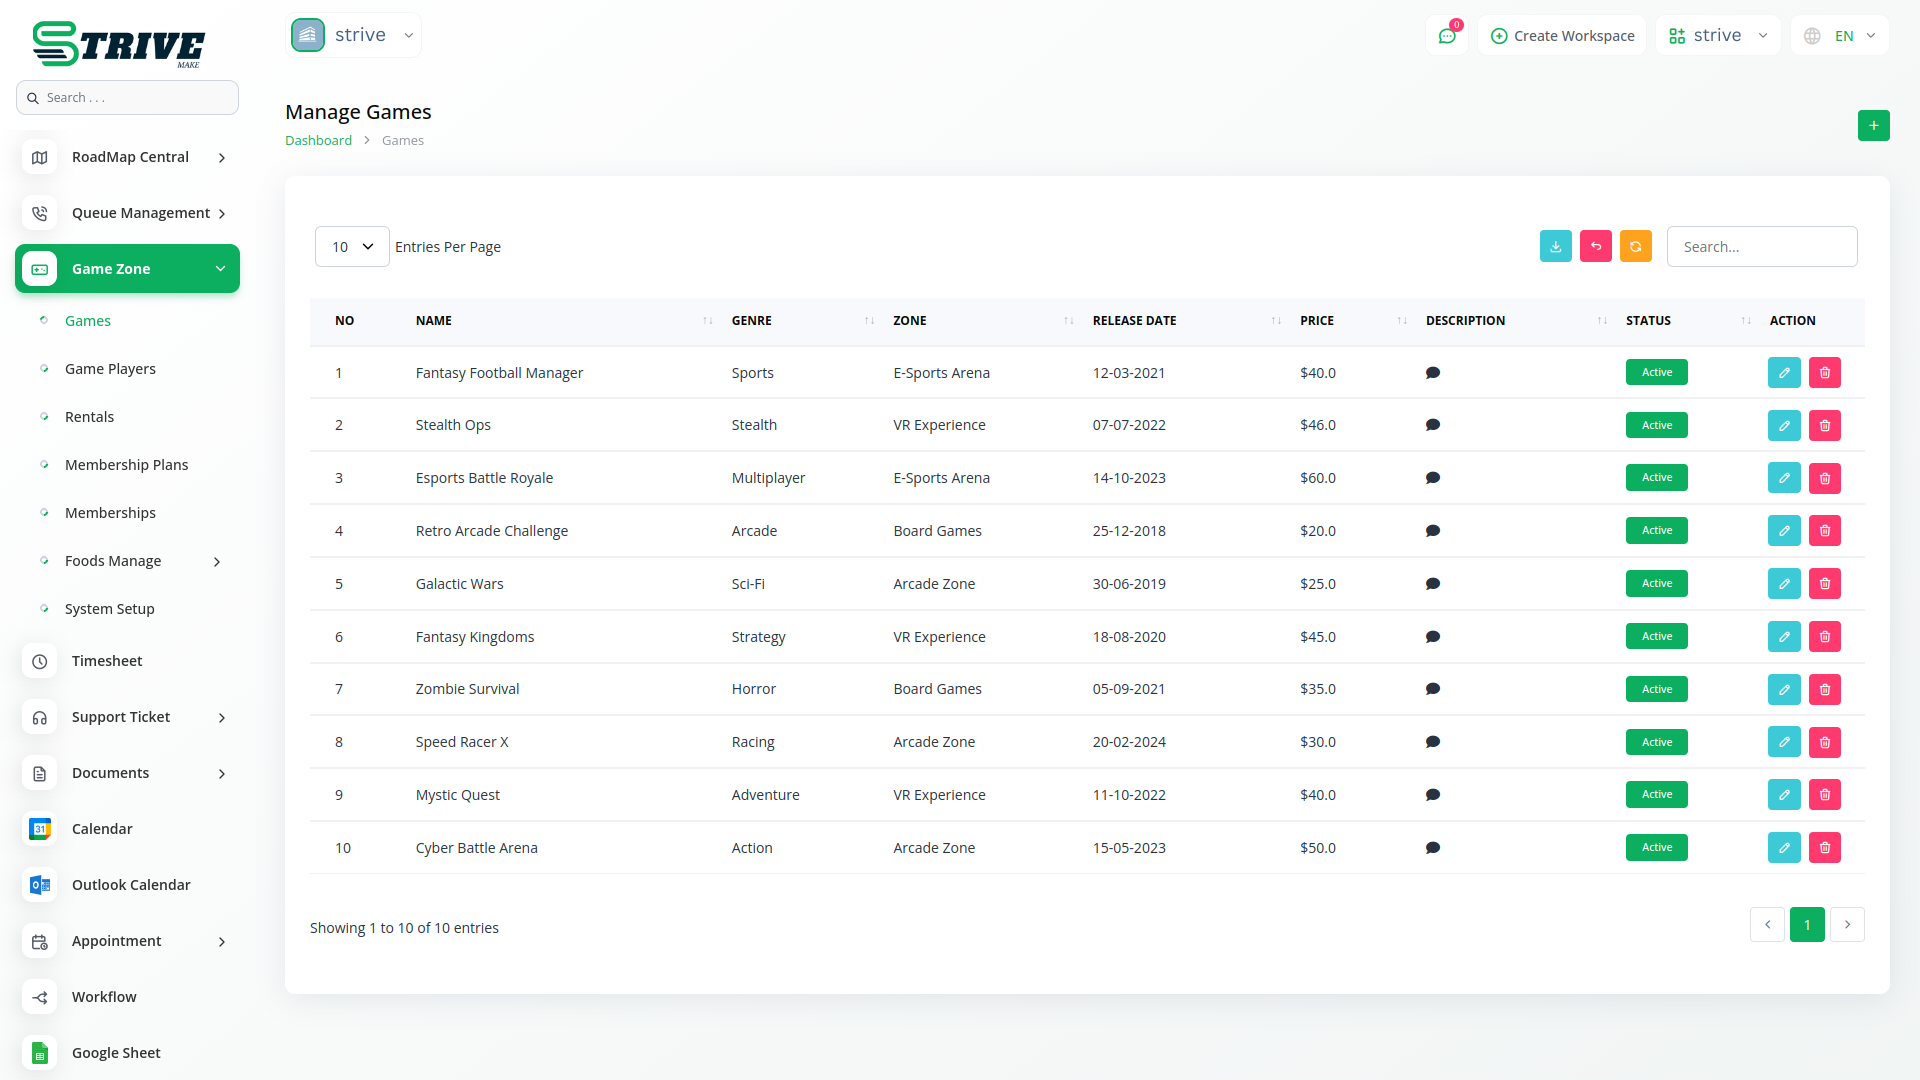Click the orange refresh icon

coord(1635,247)
